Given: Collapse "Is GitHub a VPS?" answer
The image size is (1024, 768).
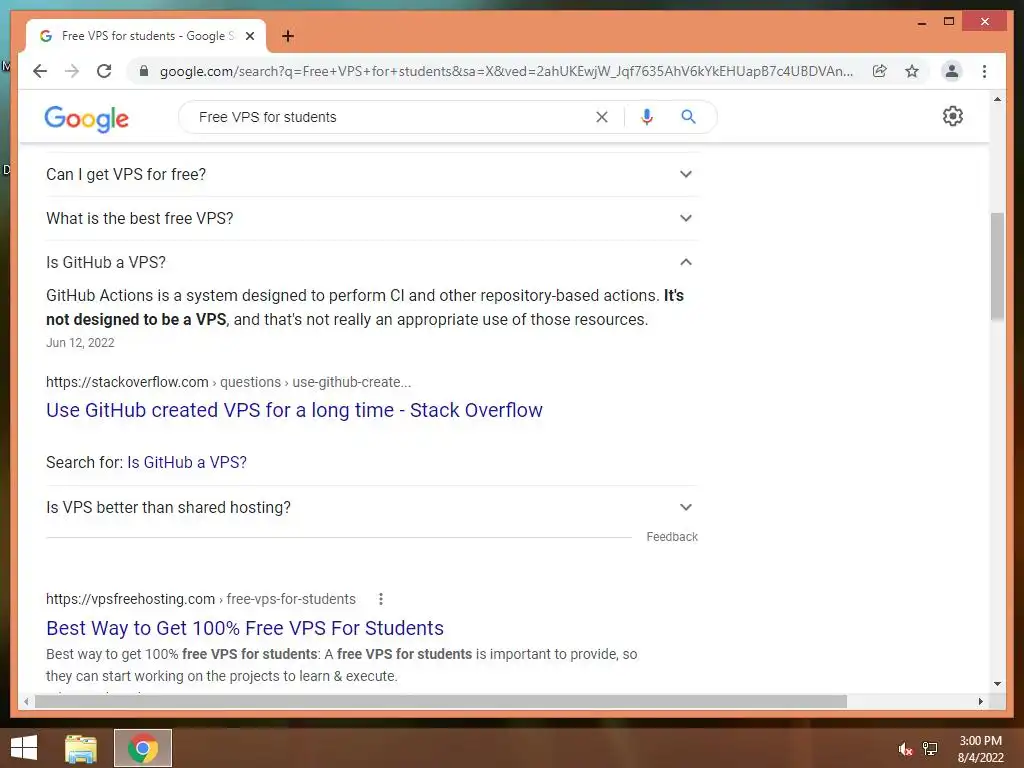Looking at the screenshot, I should point(372,262).
